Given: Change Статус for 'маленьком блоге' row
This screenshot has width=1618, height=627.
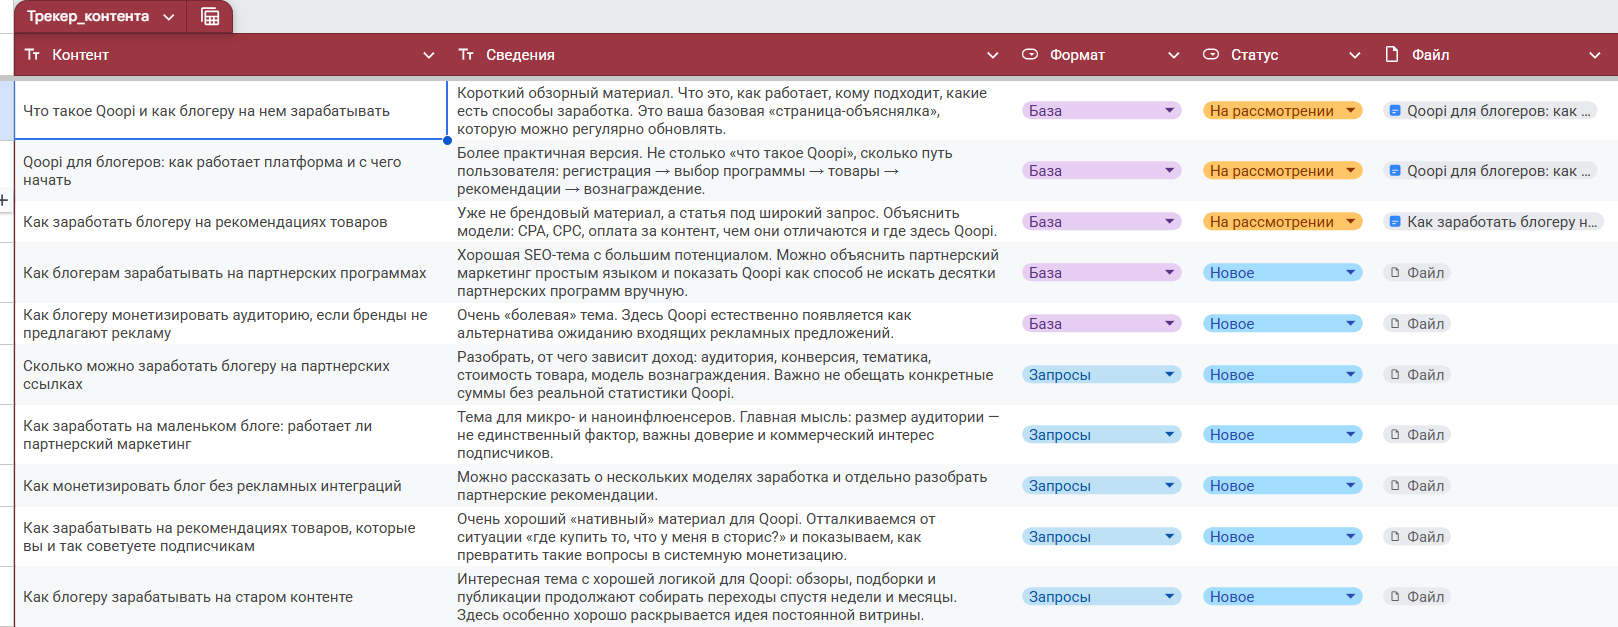Looking at the screenshot, I should (1282, 435).
